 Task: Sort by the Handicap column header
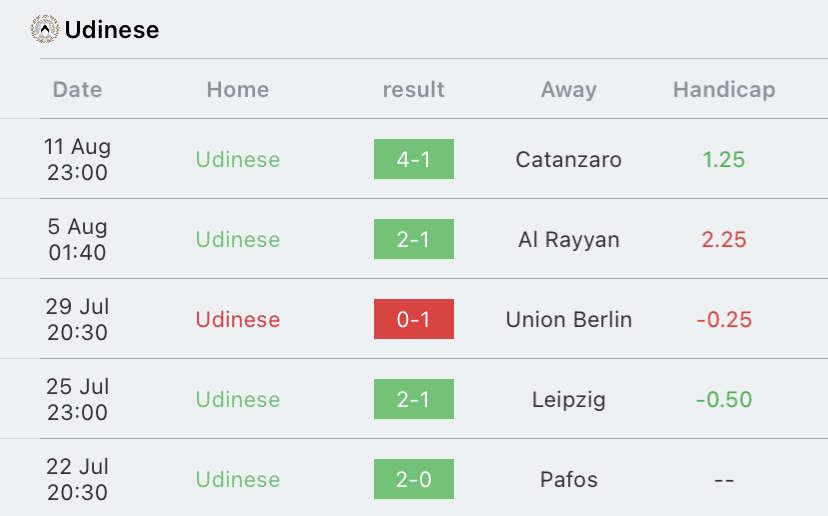coord(724,89)
